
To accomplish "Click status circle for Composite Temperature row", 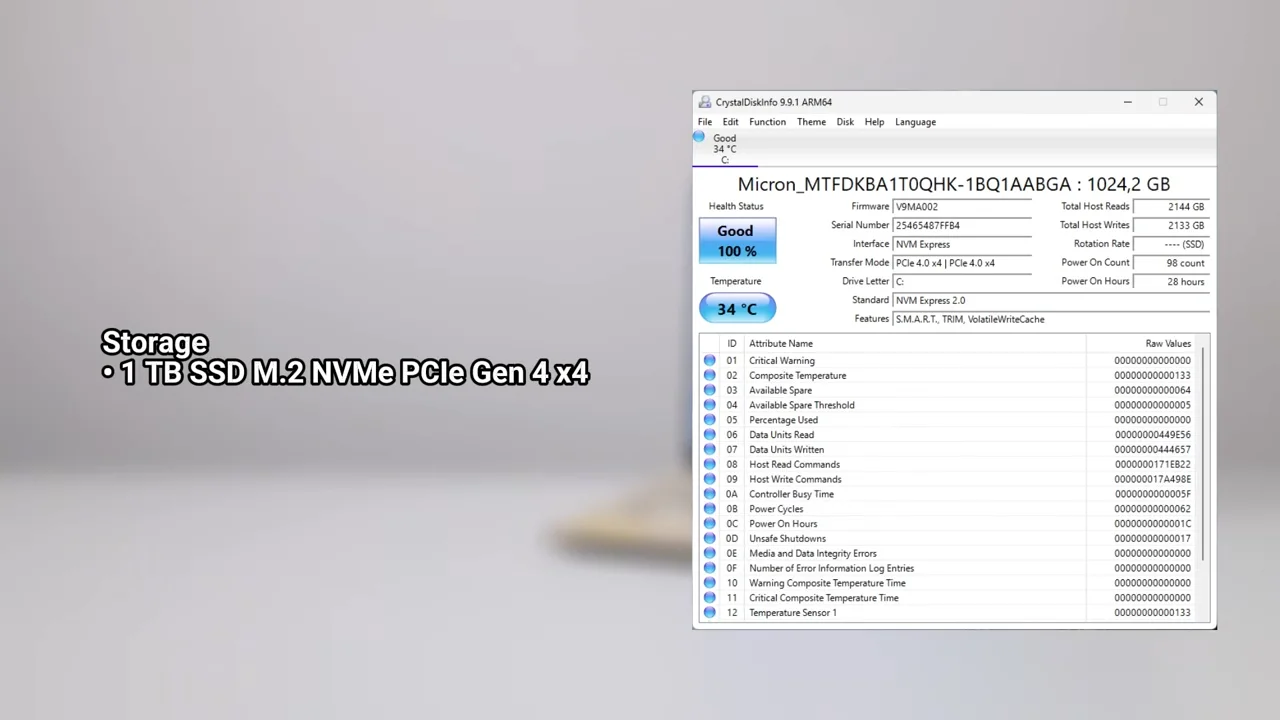I will pyautogui.click(x=709, y=375).
